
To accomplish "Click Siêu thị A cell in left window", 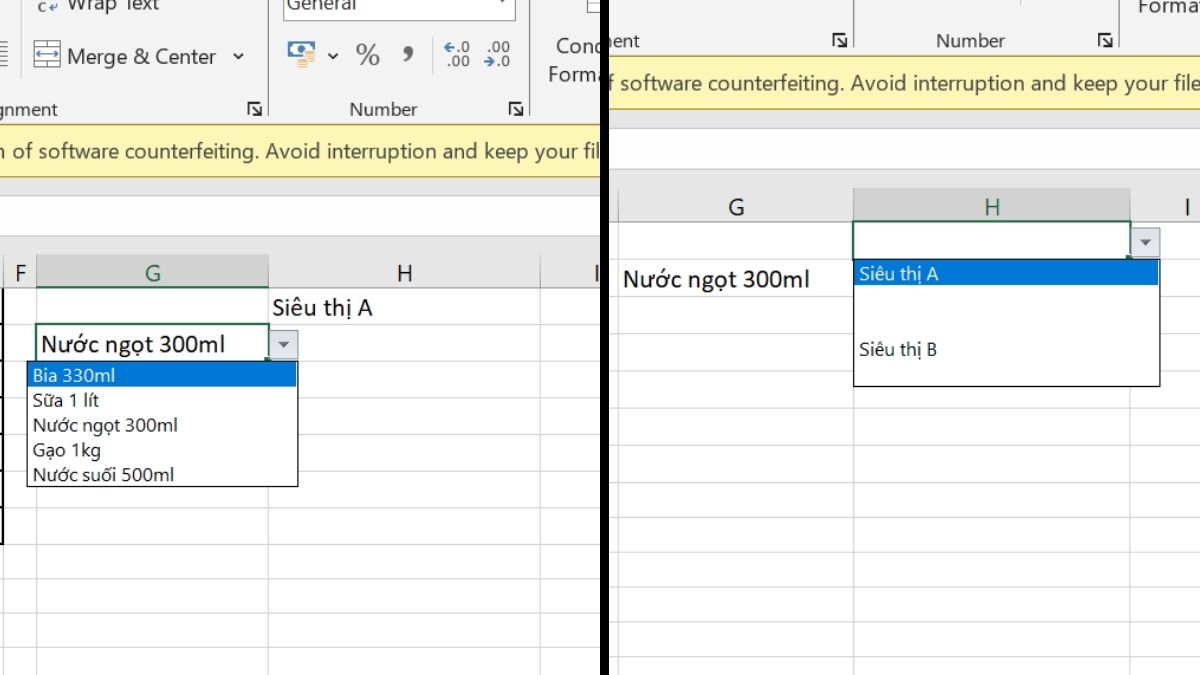I will [404, 308].
